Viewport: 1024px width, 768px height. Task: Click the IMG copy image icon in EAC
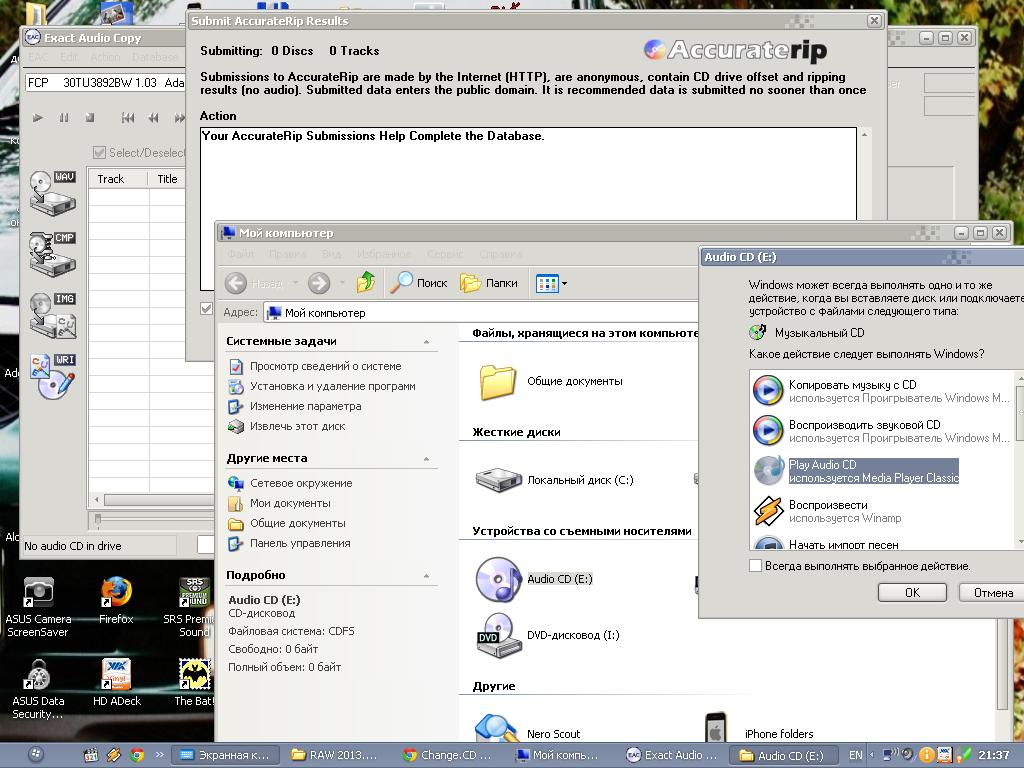[53, 315]
